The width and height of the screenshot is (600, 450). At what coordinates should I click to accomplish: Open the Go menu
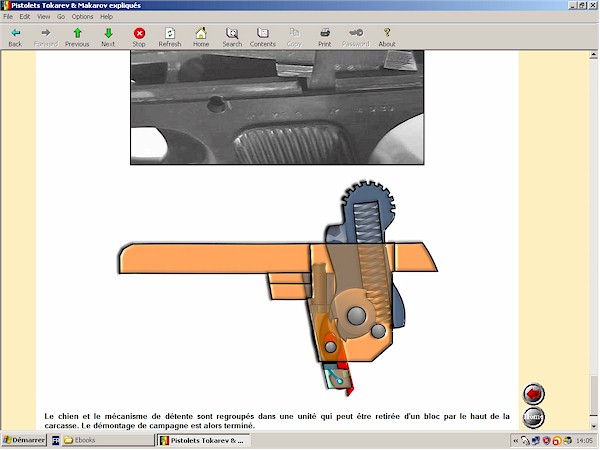click(x=61, y=16)
